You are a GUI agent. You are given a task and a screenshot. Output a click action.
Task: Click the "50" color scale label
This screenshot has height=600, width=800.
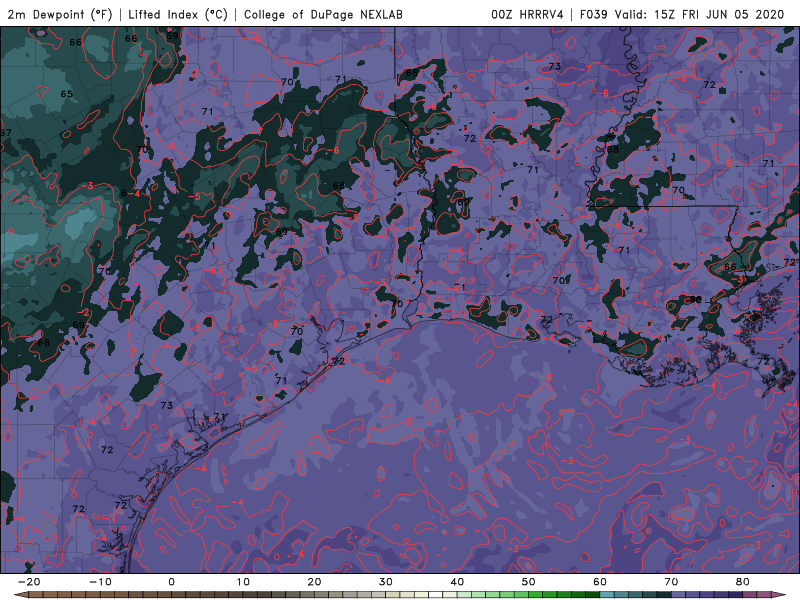click(529, 582)
